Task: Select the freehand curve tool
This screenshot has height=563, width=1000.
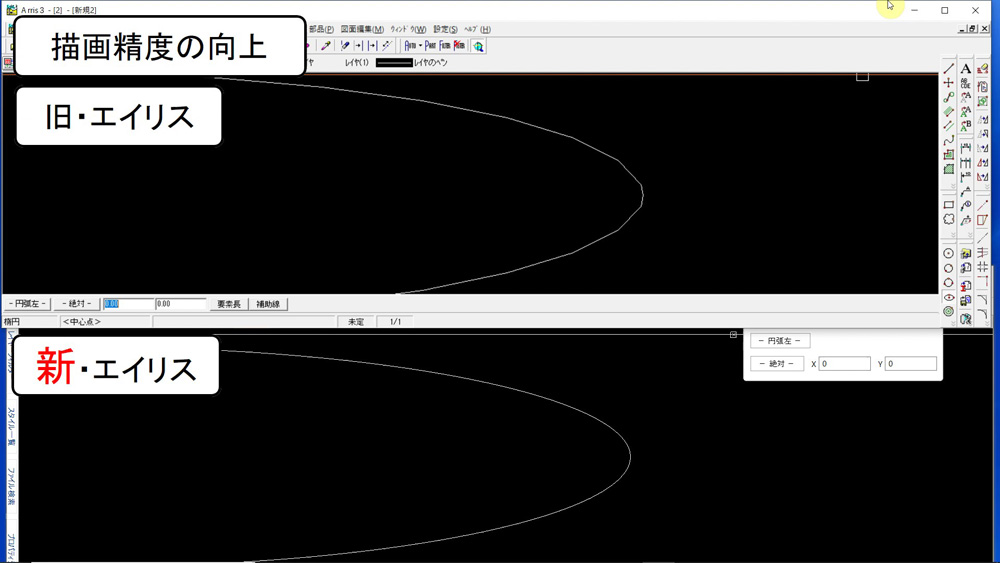Action: click(x=948, y=141)
